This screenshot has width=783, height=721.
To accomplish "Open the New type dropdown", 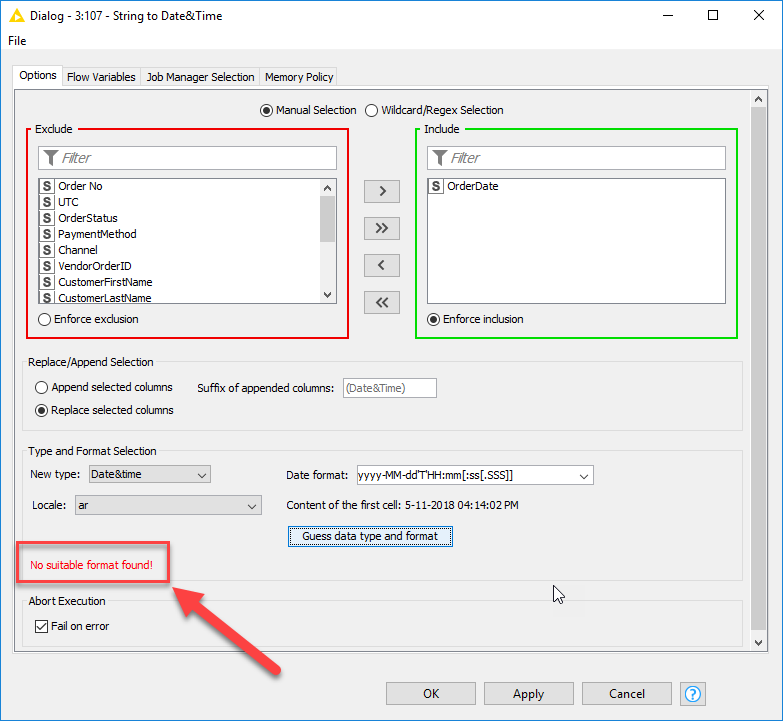I will (149, 474).
